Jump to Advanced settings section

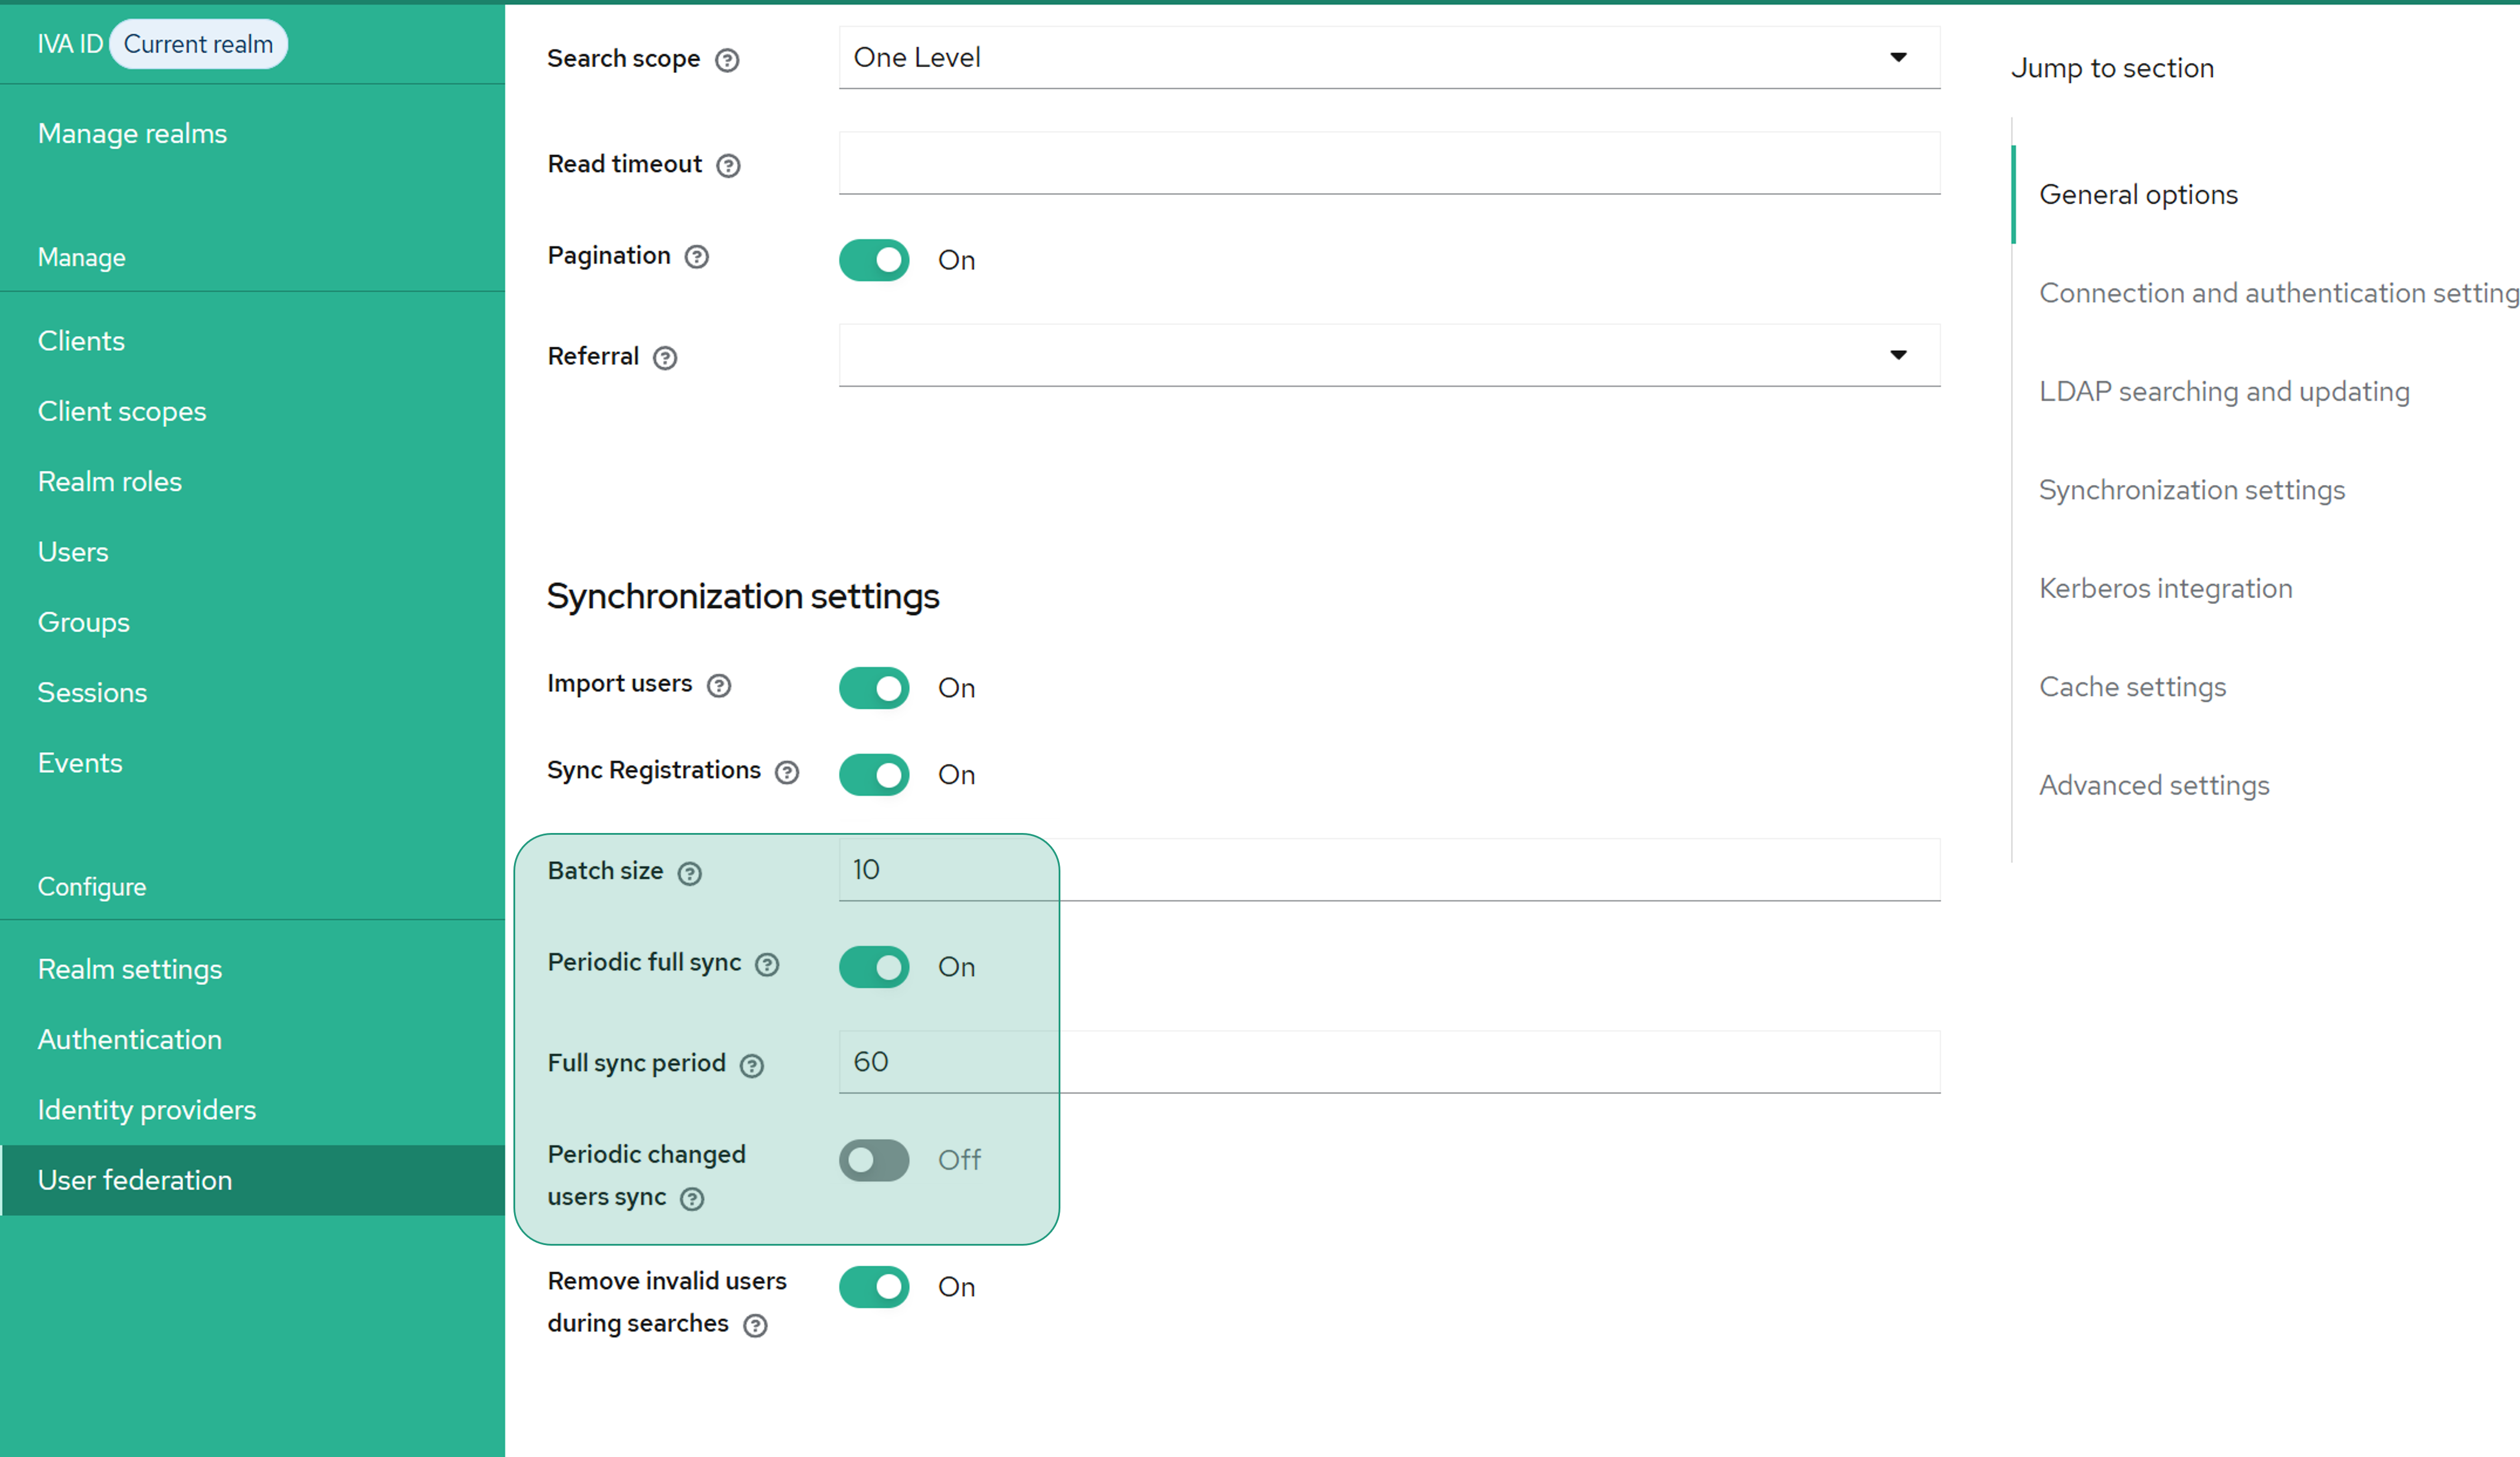point(2154,785)
